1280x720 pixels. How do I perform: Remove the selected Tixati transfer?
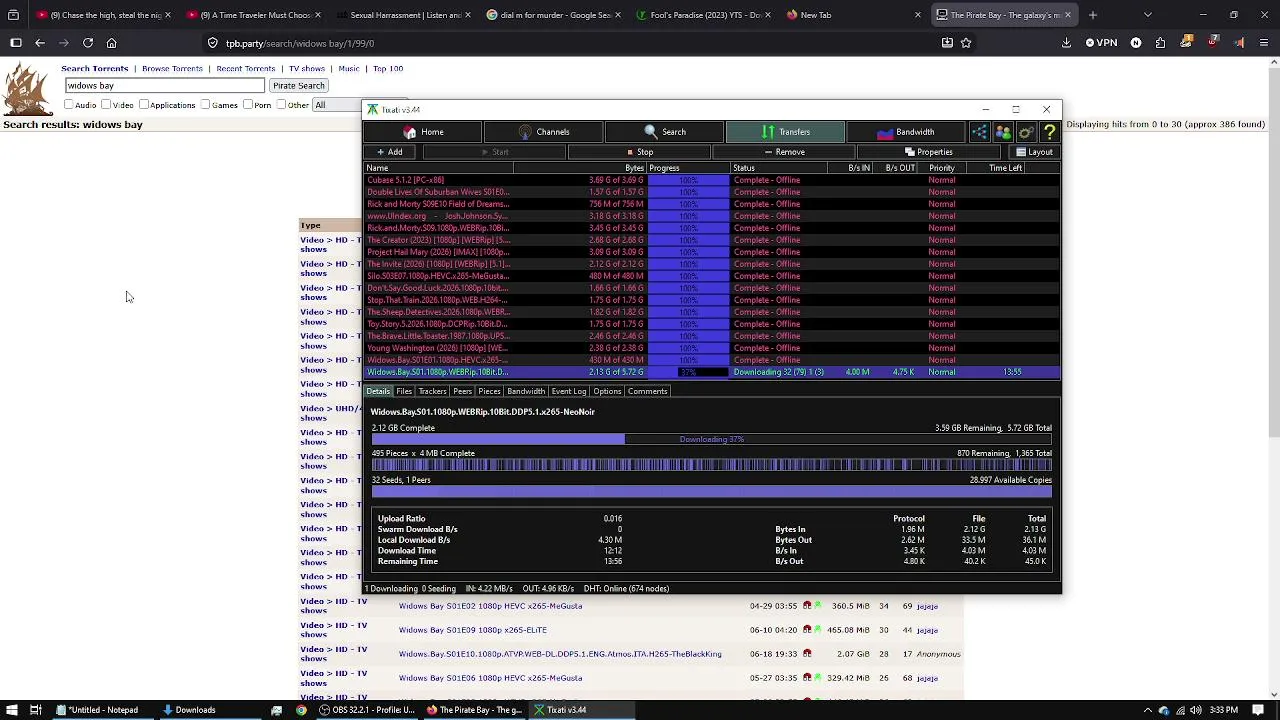coord(784,152)
